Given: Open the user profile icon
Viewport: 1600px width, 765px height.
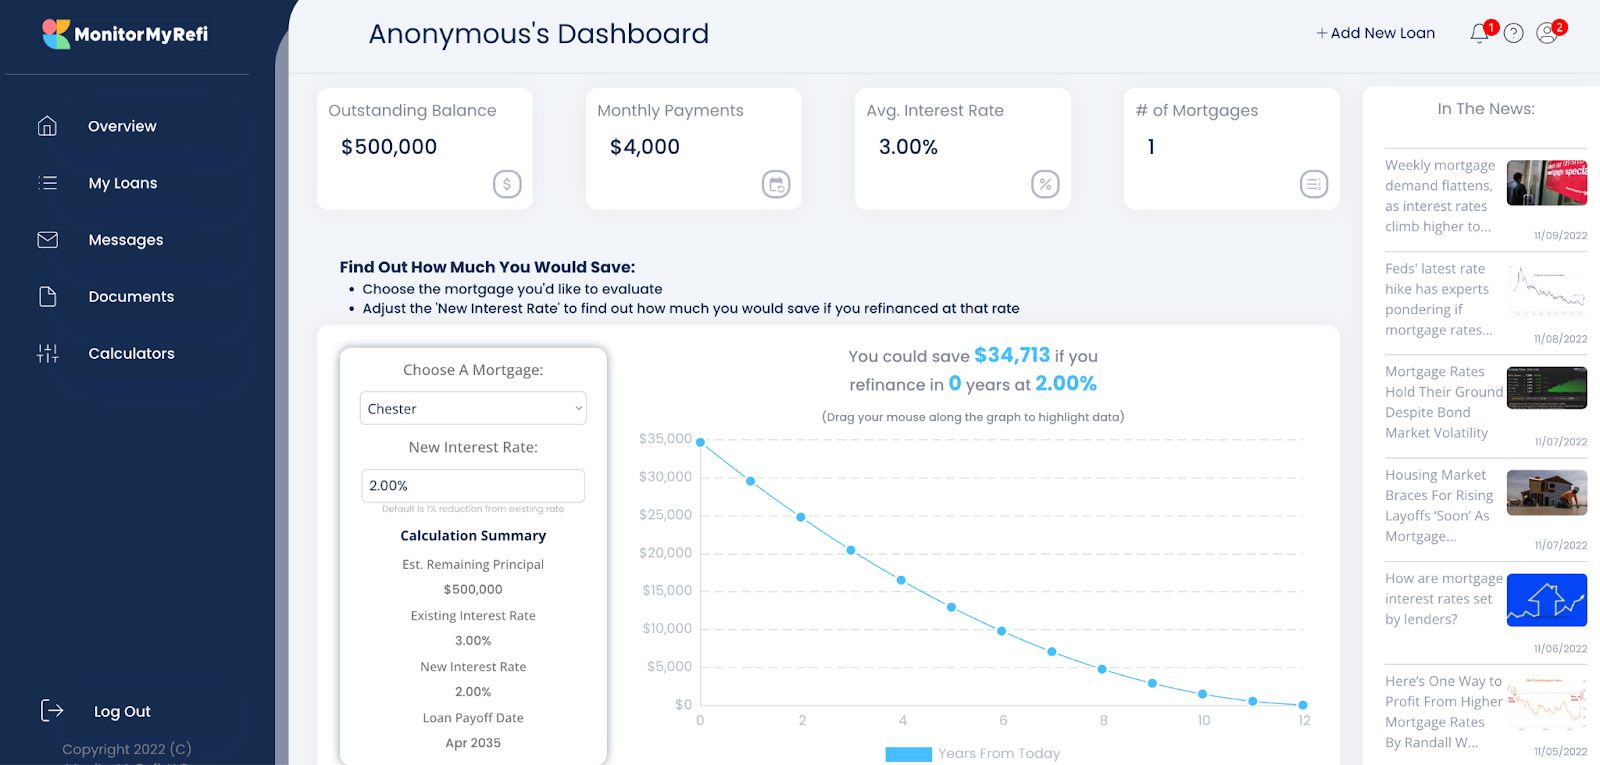Looking at the screenshot, I should [1547, 34].
